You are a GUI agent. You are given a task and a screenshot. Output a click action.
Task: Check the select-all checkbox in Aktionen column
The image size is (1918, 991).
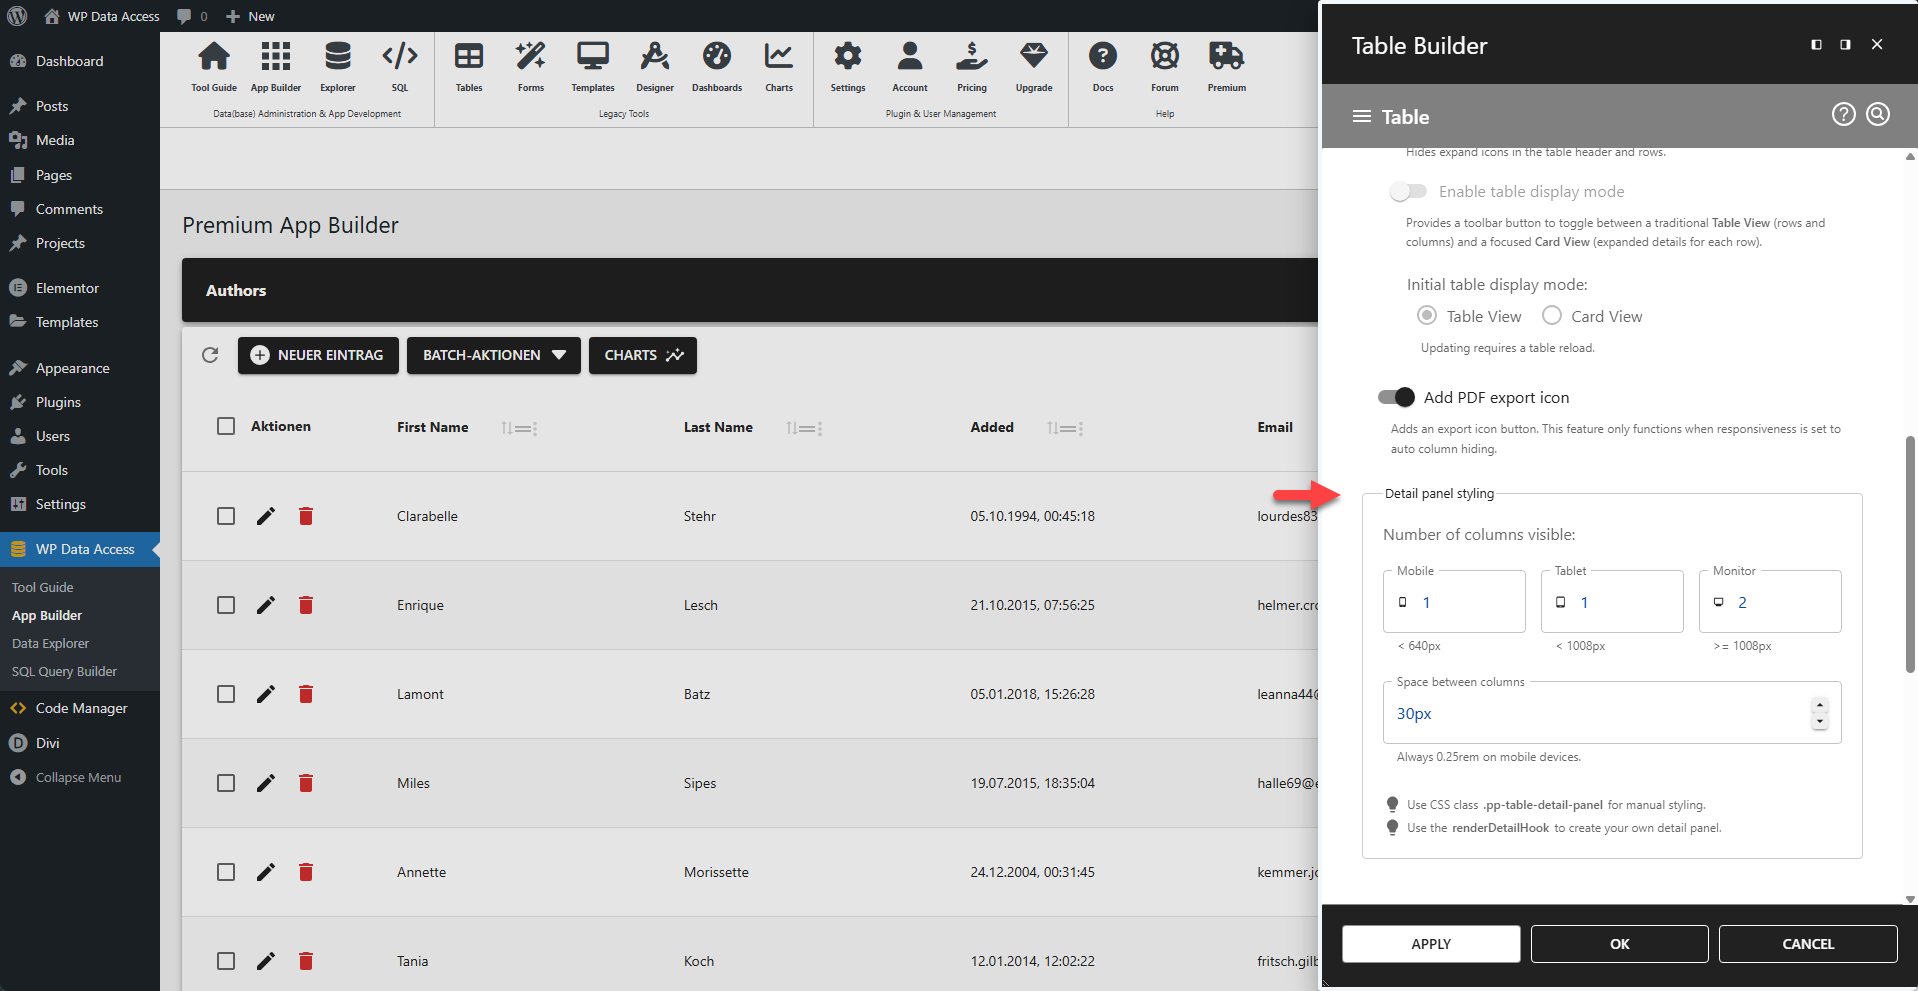[226, 426]
